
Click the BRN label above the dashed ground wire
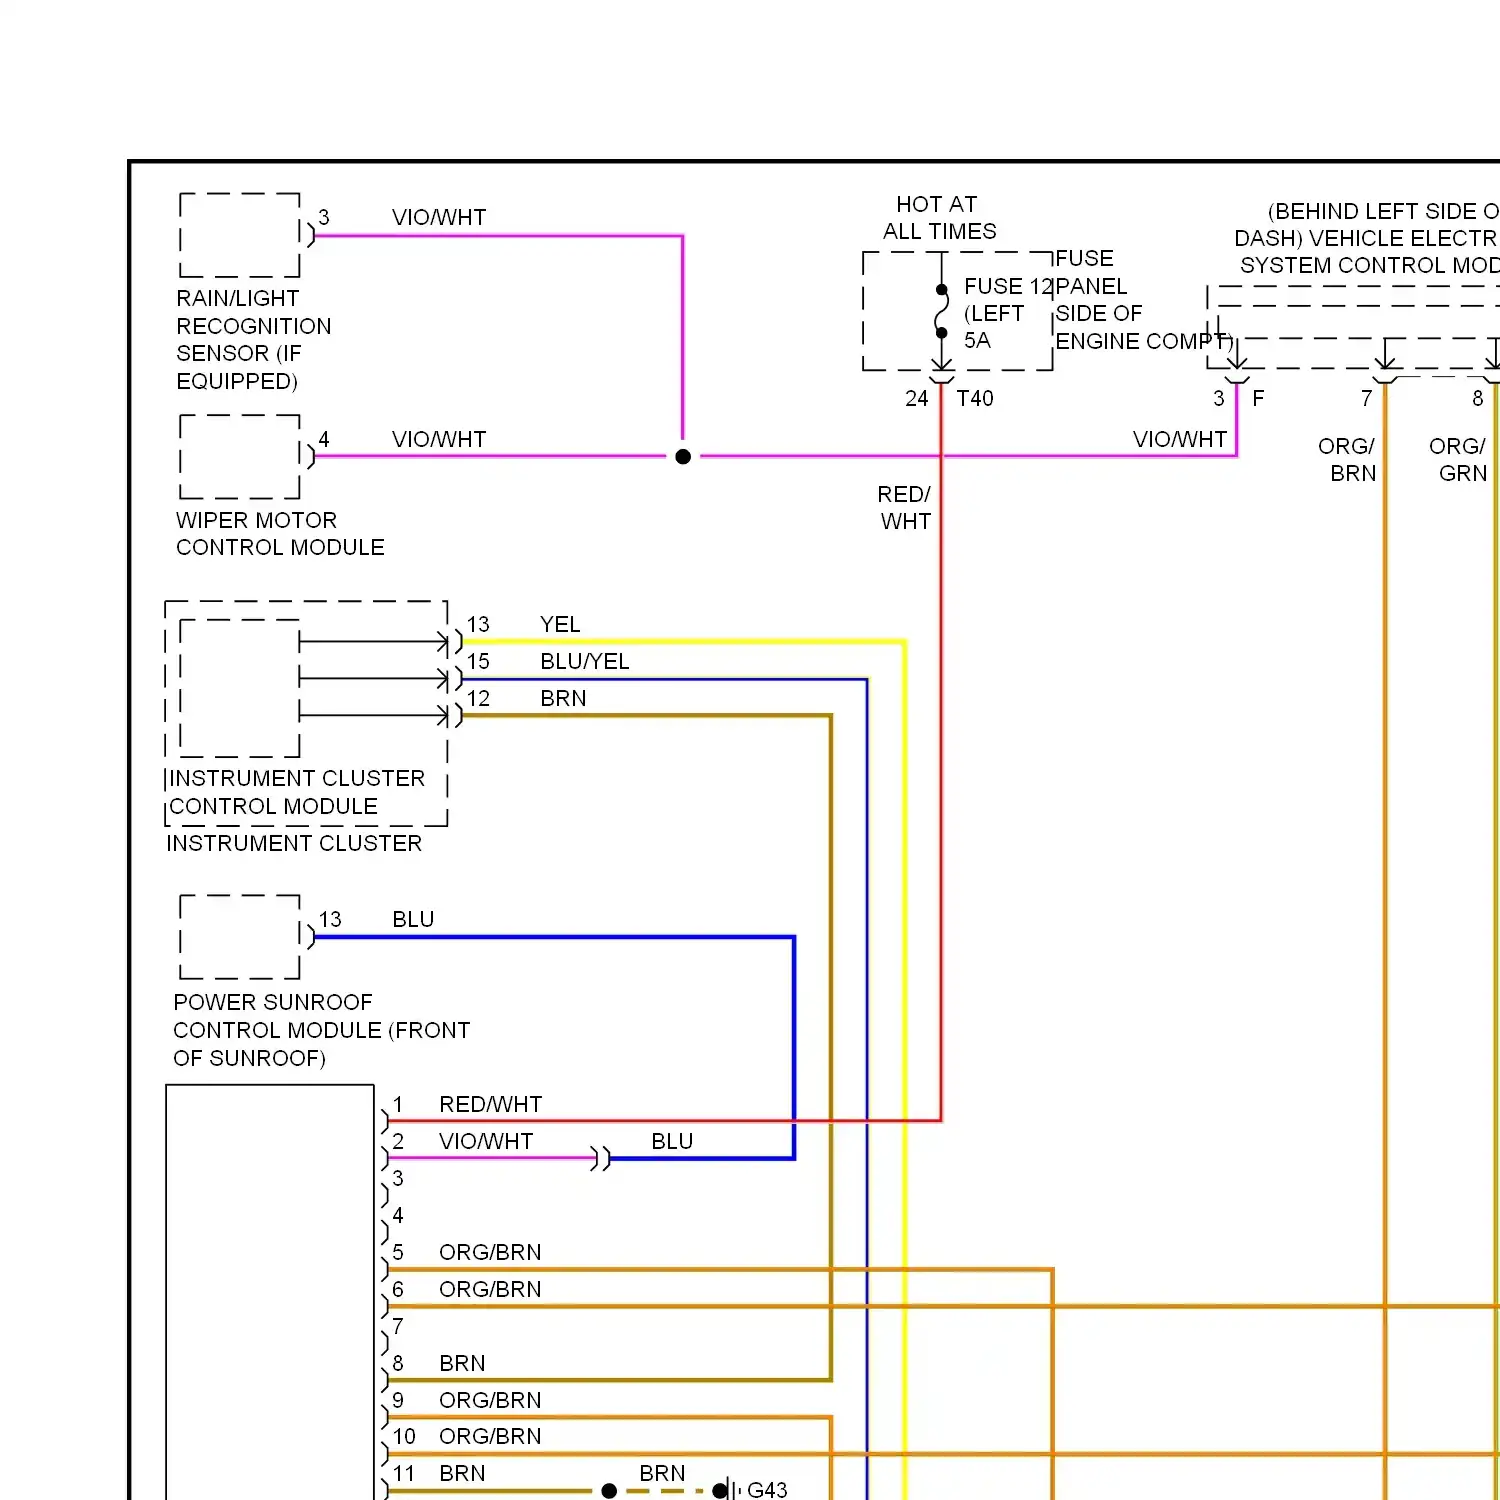pos(662,1474)
